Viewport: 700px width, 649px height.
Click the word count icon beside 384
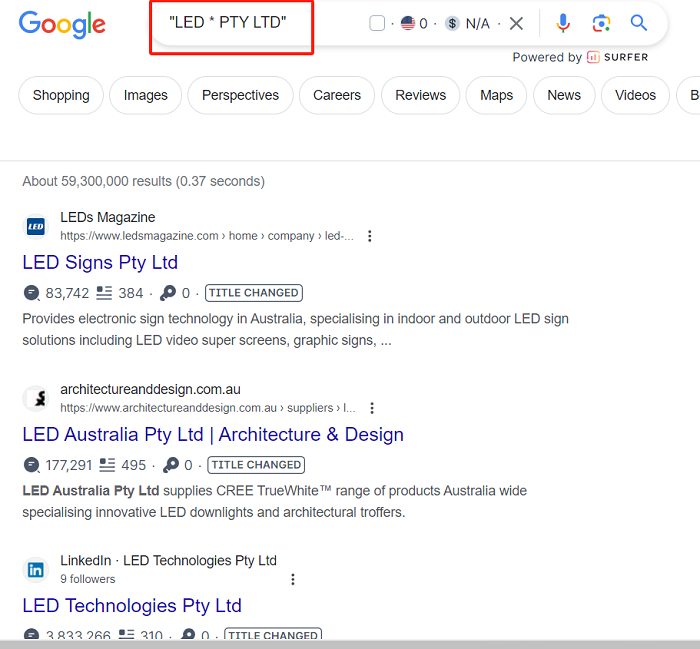pos(104,293)
